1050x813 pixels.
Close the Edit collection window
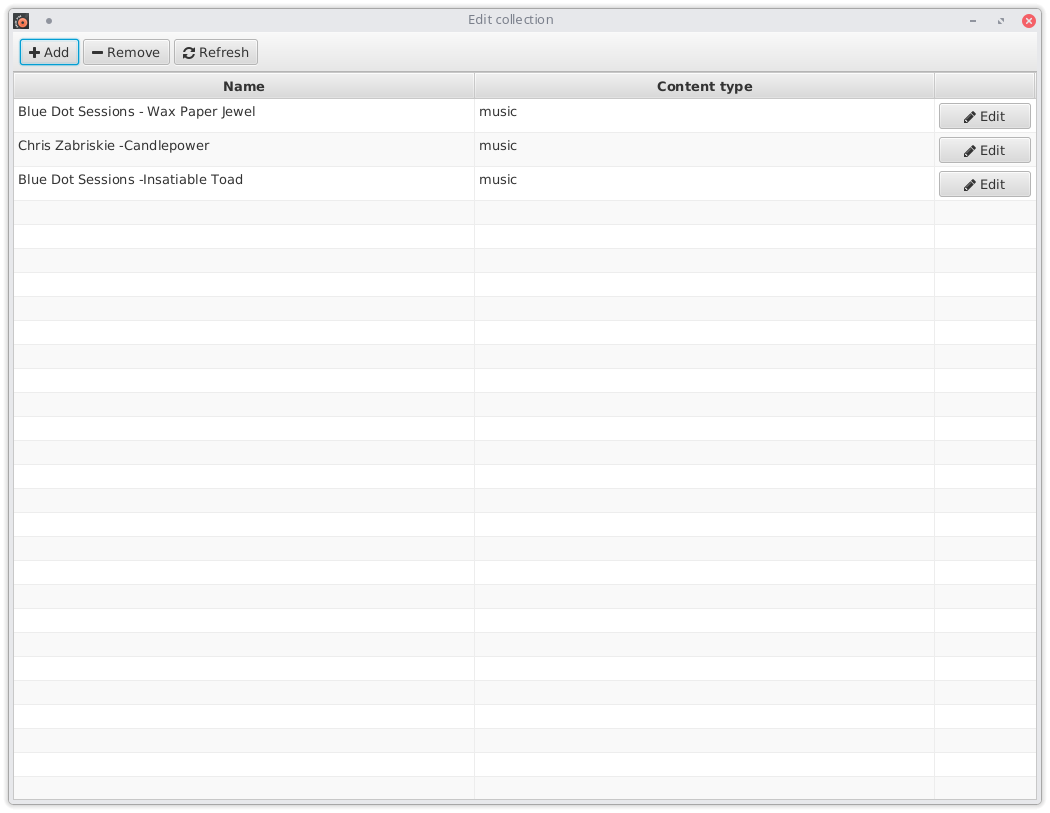pyautogui.click(x=1029, y=21)
